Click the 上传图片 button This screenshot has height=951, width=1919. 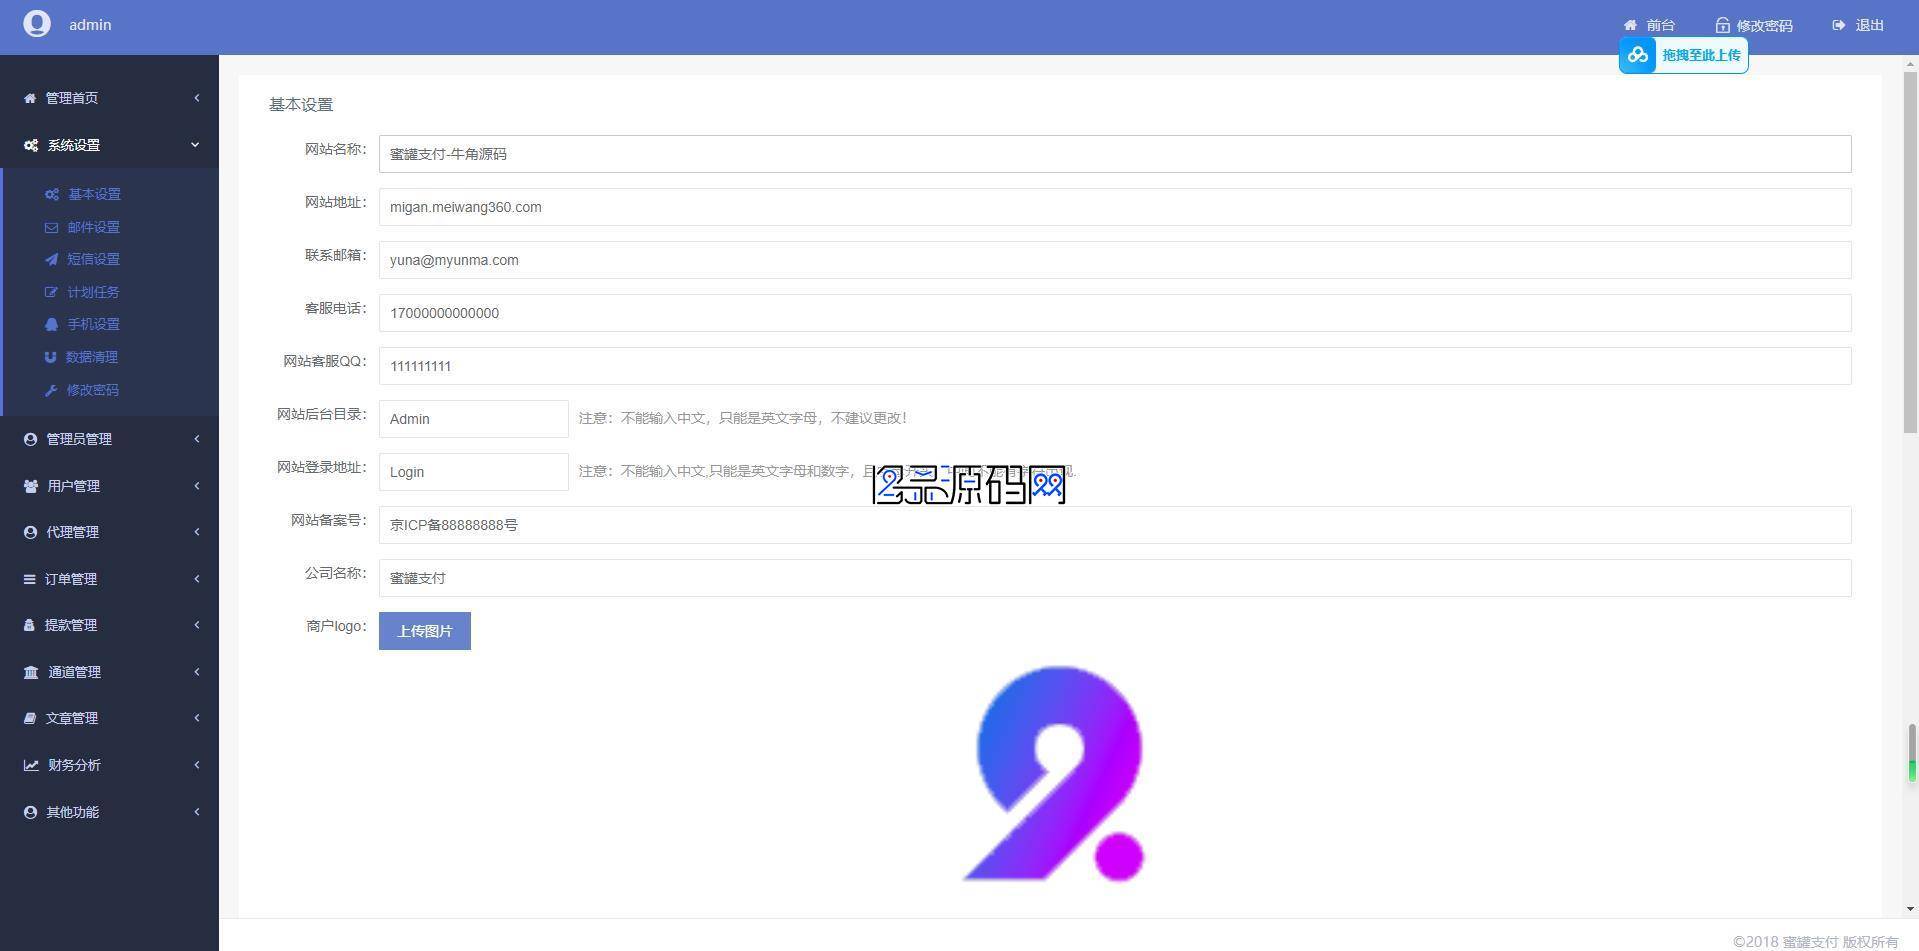[425, 631]
